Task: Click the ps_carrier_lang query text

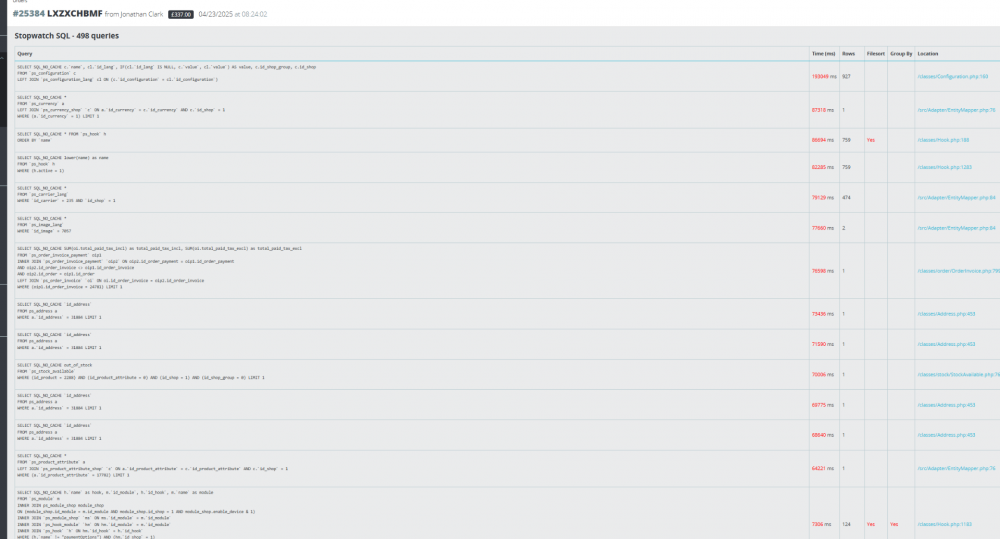Action: tap(66, 195)
